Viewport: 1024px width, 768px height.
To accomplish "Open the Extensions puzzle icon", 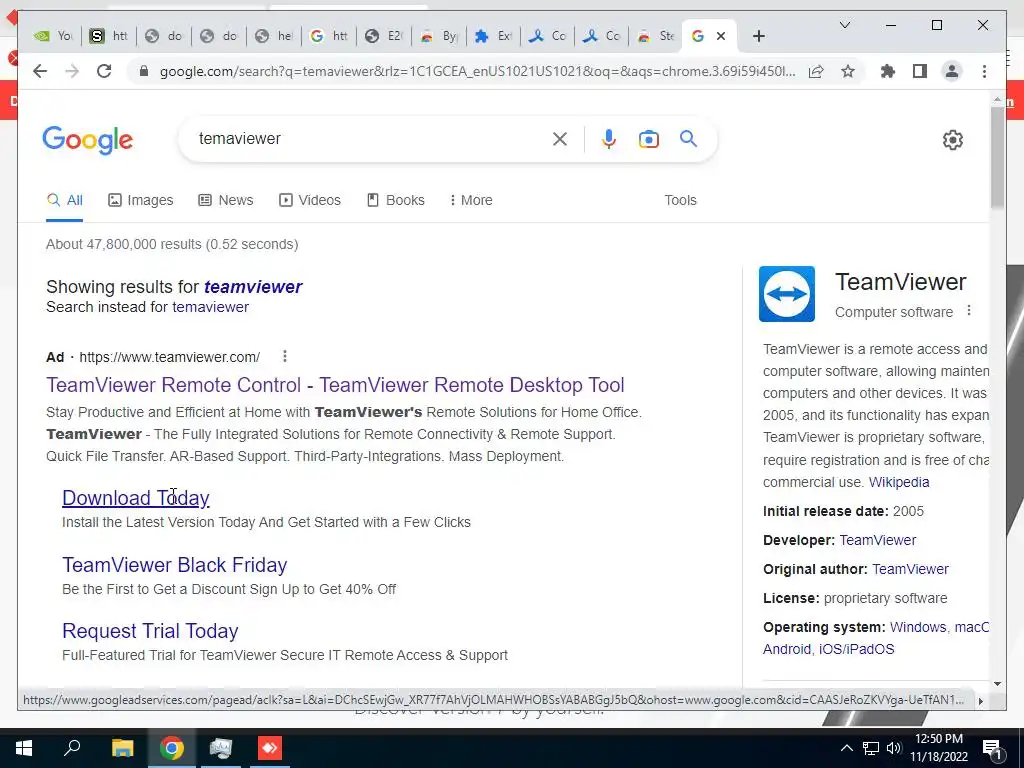I will click(888, 71).
